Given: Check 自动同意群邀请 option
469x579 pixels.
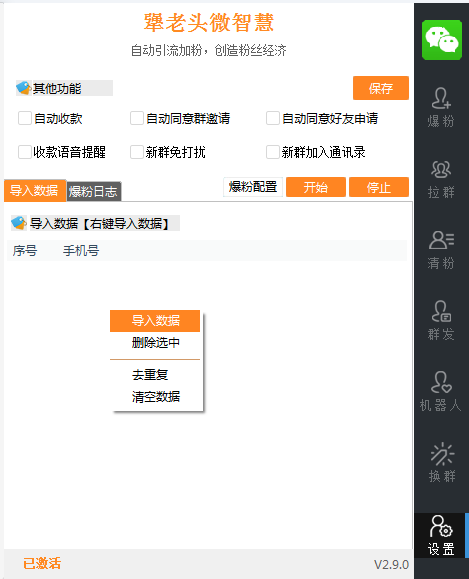Looking at the screenshot, I should click(137, 119).
